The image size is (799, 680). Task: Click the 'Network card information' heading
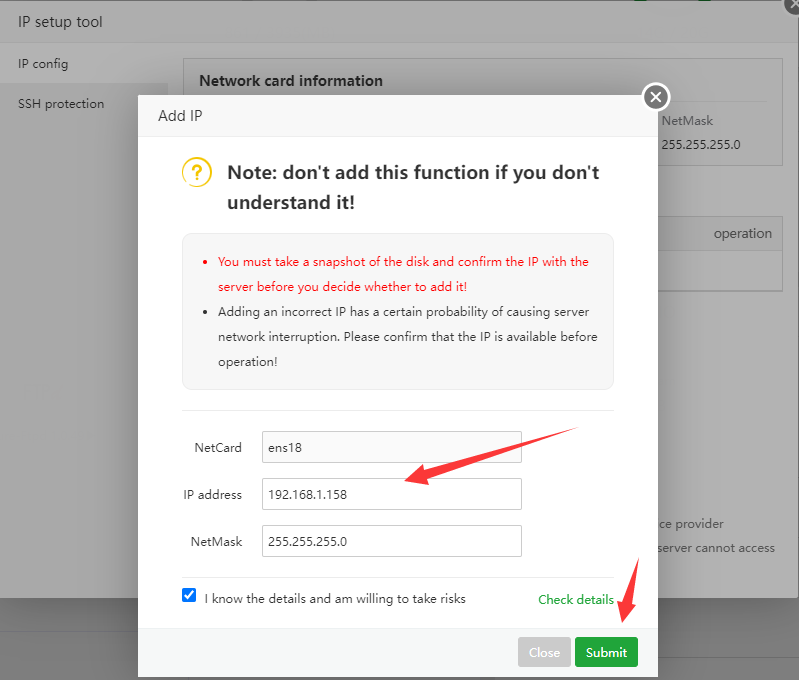tap(291, 81)
